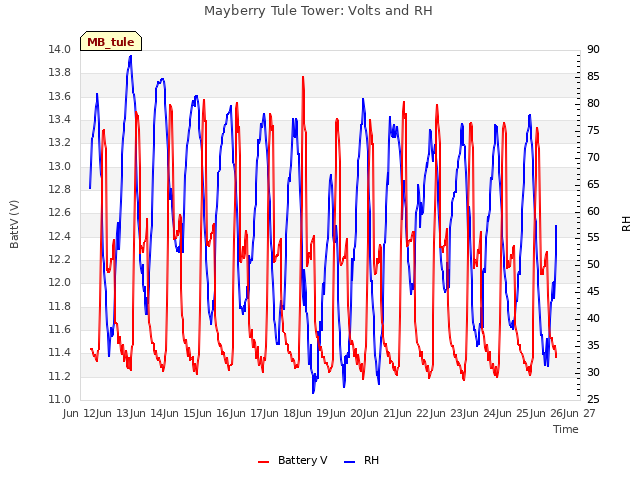Viewport: 640px width, 480px height.
Task: Click the MB_tule annotation label
Action: (x=111, y=41)
